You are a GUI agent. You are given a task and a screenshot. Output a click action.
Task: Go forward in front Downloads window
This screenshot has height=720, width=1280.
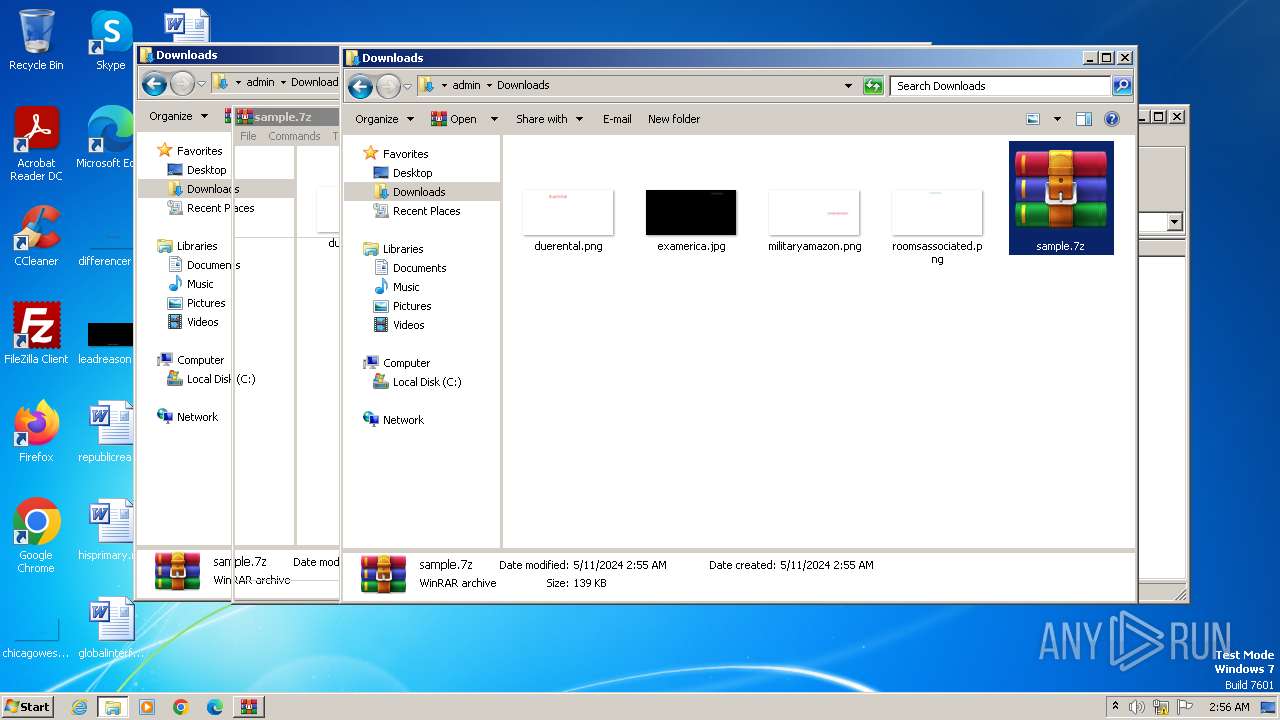point(387,86)
